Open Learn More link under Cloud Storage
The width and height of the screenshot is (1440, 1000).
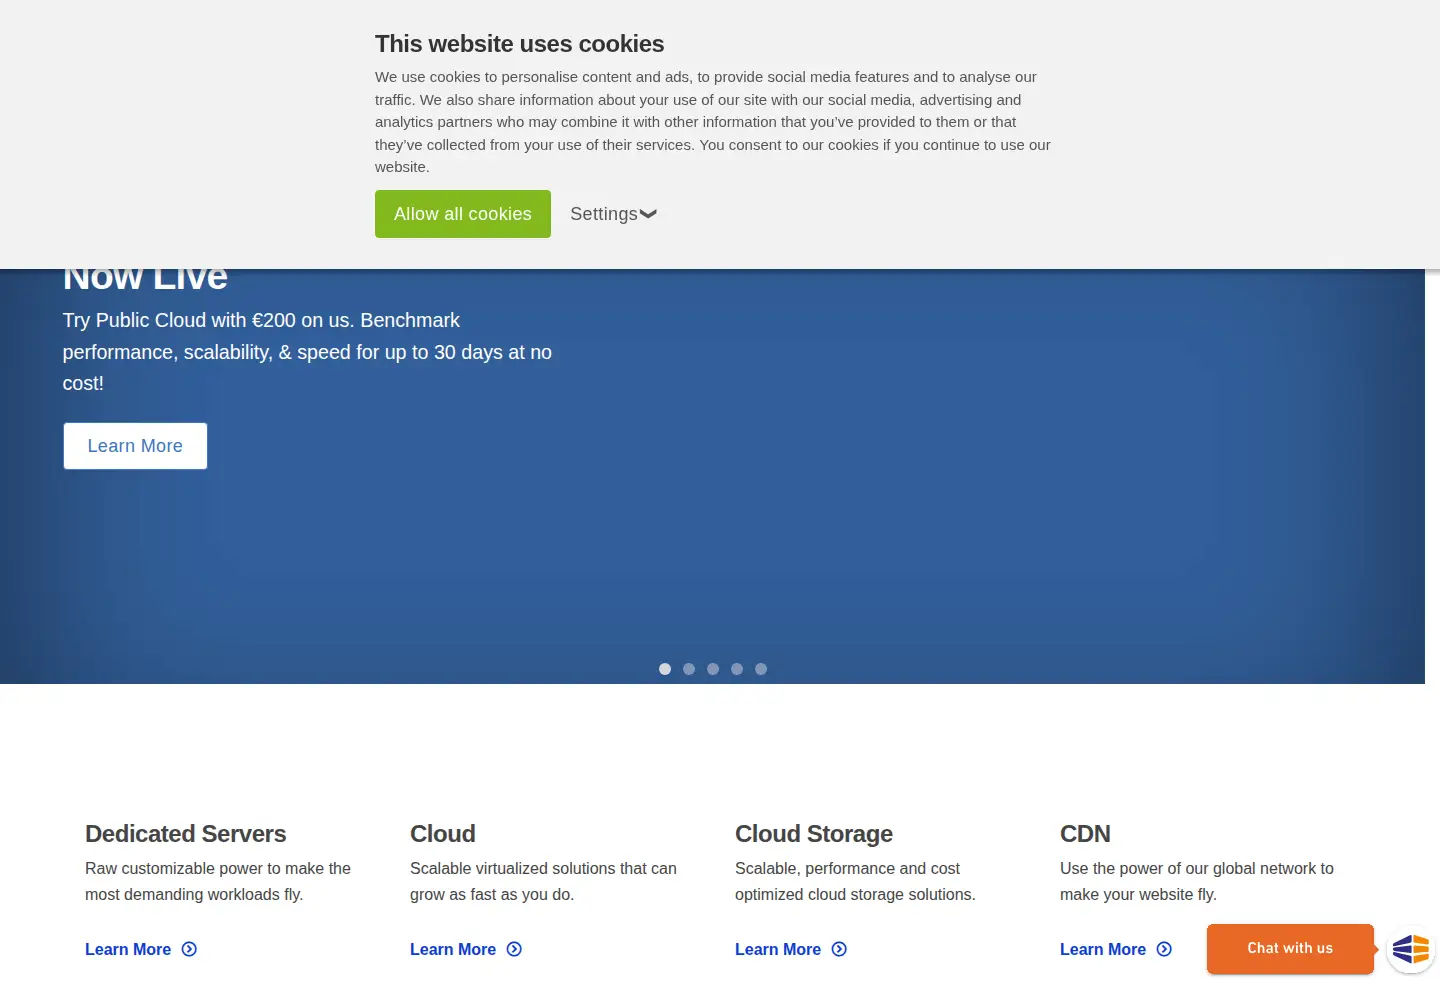tap(778, 949)
